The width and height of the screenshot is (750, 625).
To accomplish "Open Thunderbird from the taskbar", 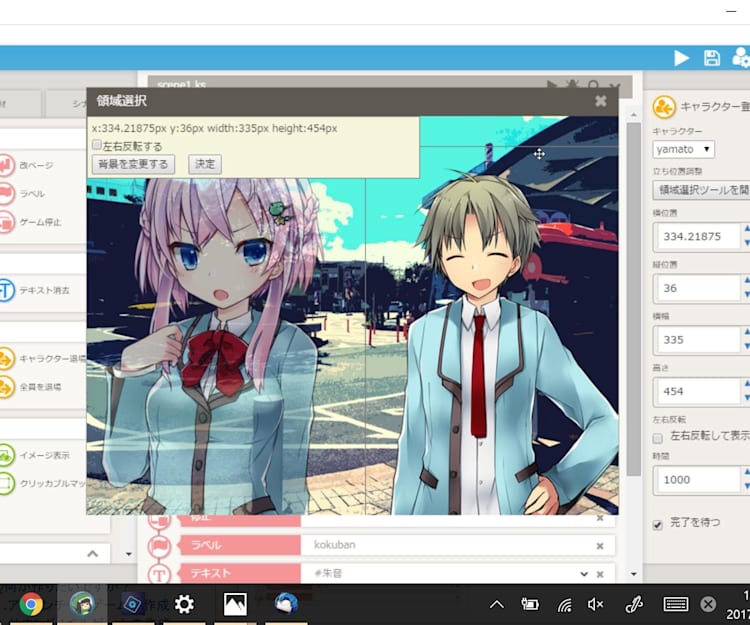I will coord(287,603).
